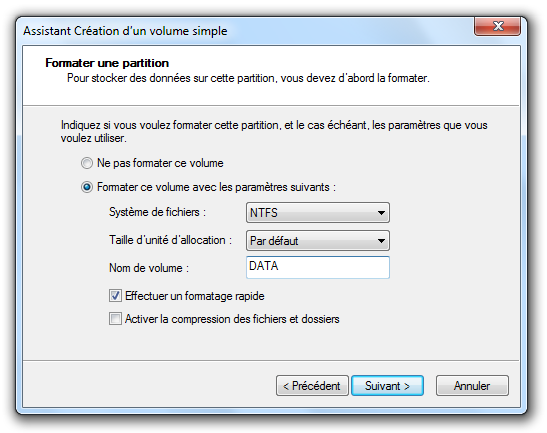Open the 'Par défaut' allocation unit dropdown

pyautogui.click(x=318, y=240)
